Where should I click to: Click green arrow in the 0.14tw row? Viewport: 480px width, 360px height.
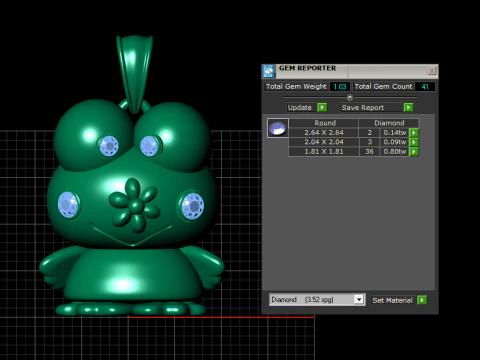click(414, 133)
